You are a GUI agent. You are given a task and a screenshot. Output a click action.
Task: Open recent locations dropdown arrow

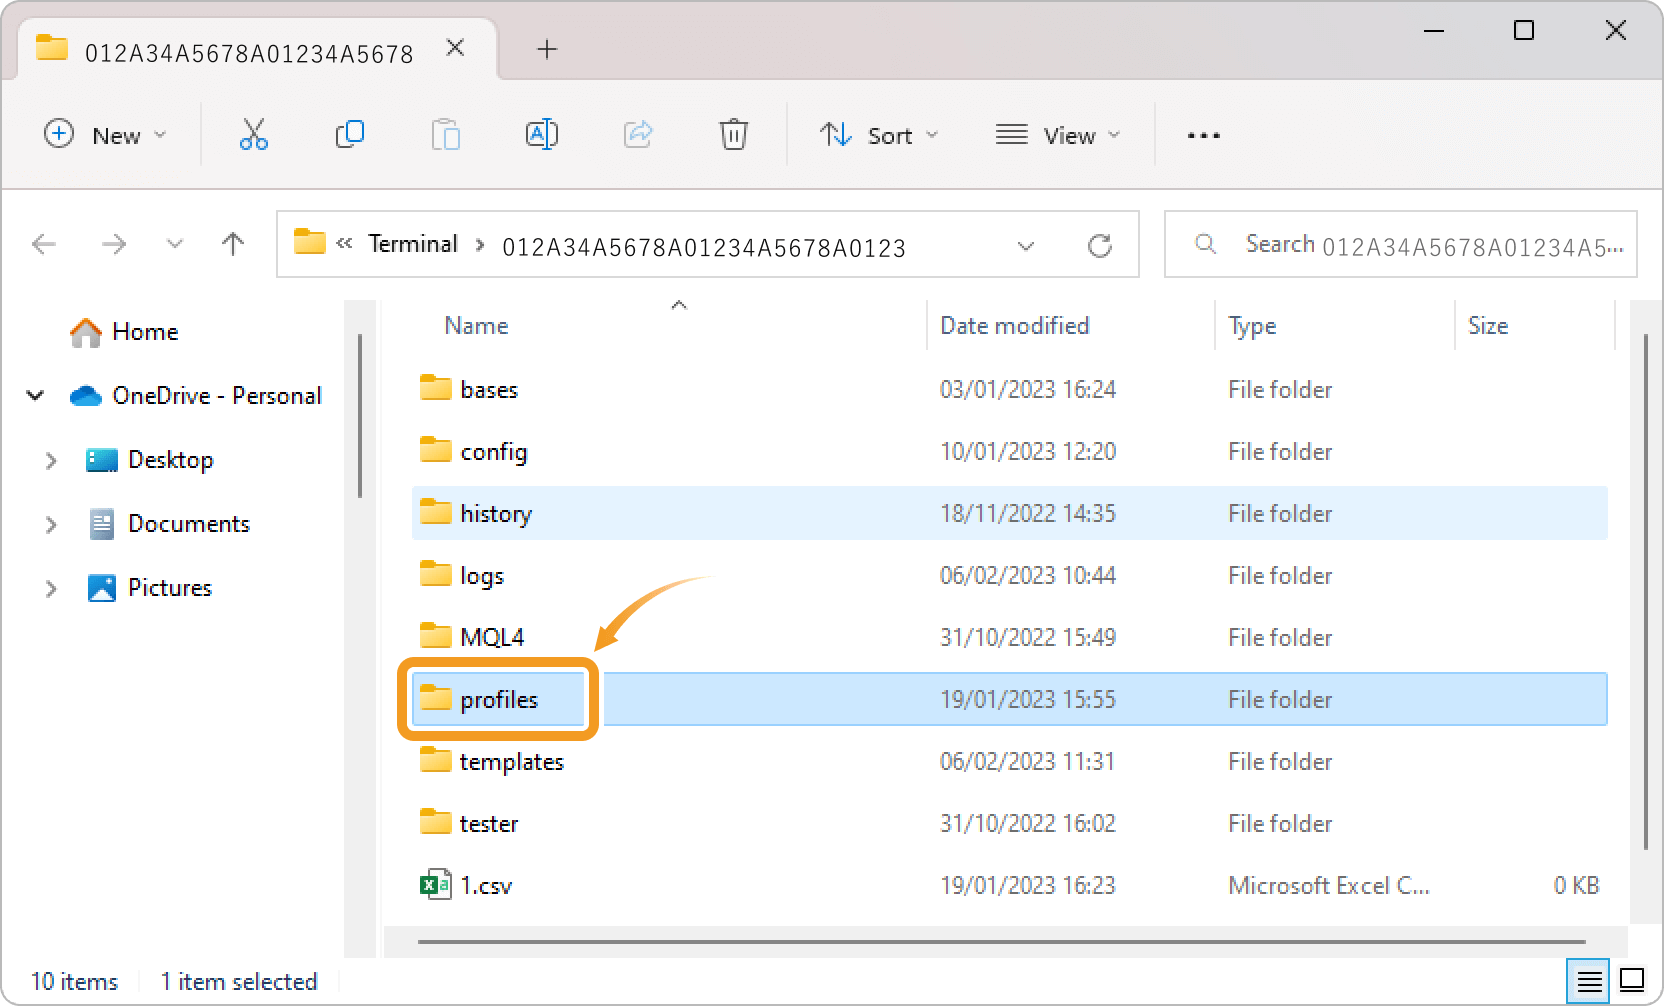tap(175, 244)
